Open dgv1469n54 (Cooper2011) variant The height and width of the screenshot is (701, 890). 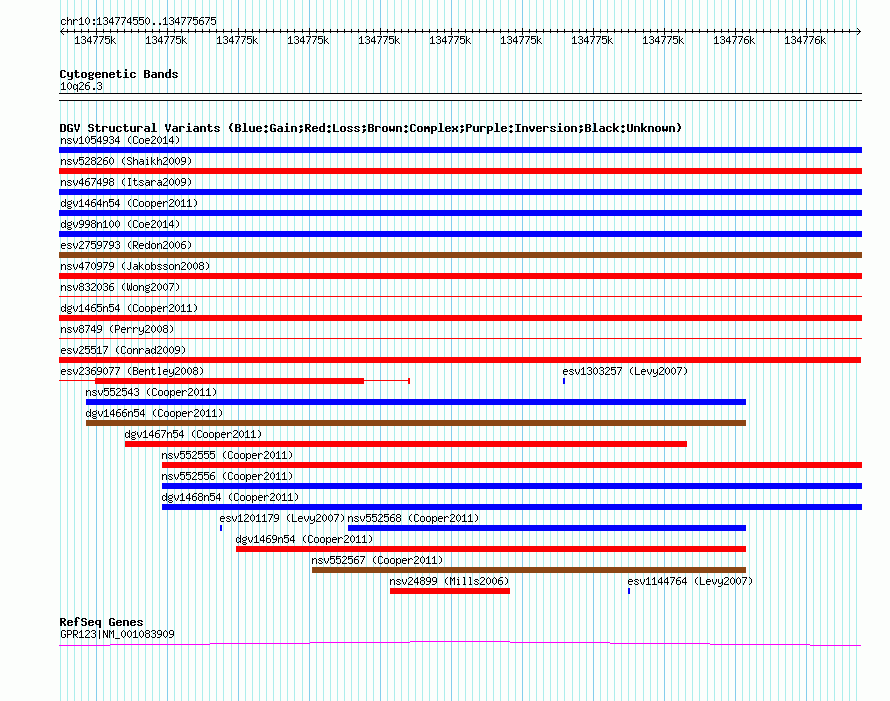(304, 539)
